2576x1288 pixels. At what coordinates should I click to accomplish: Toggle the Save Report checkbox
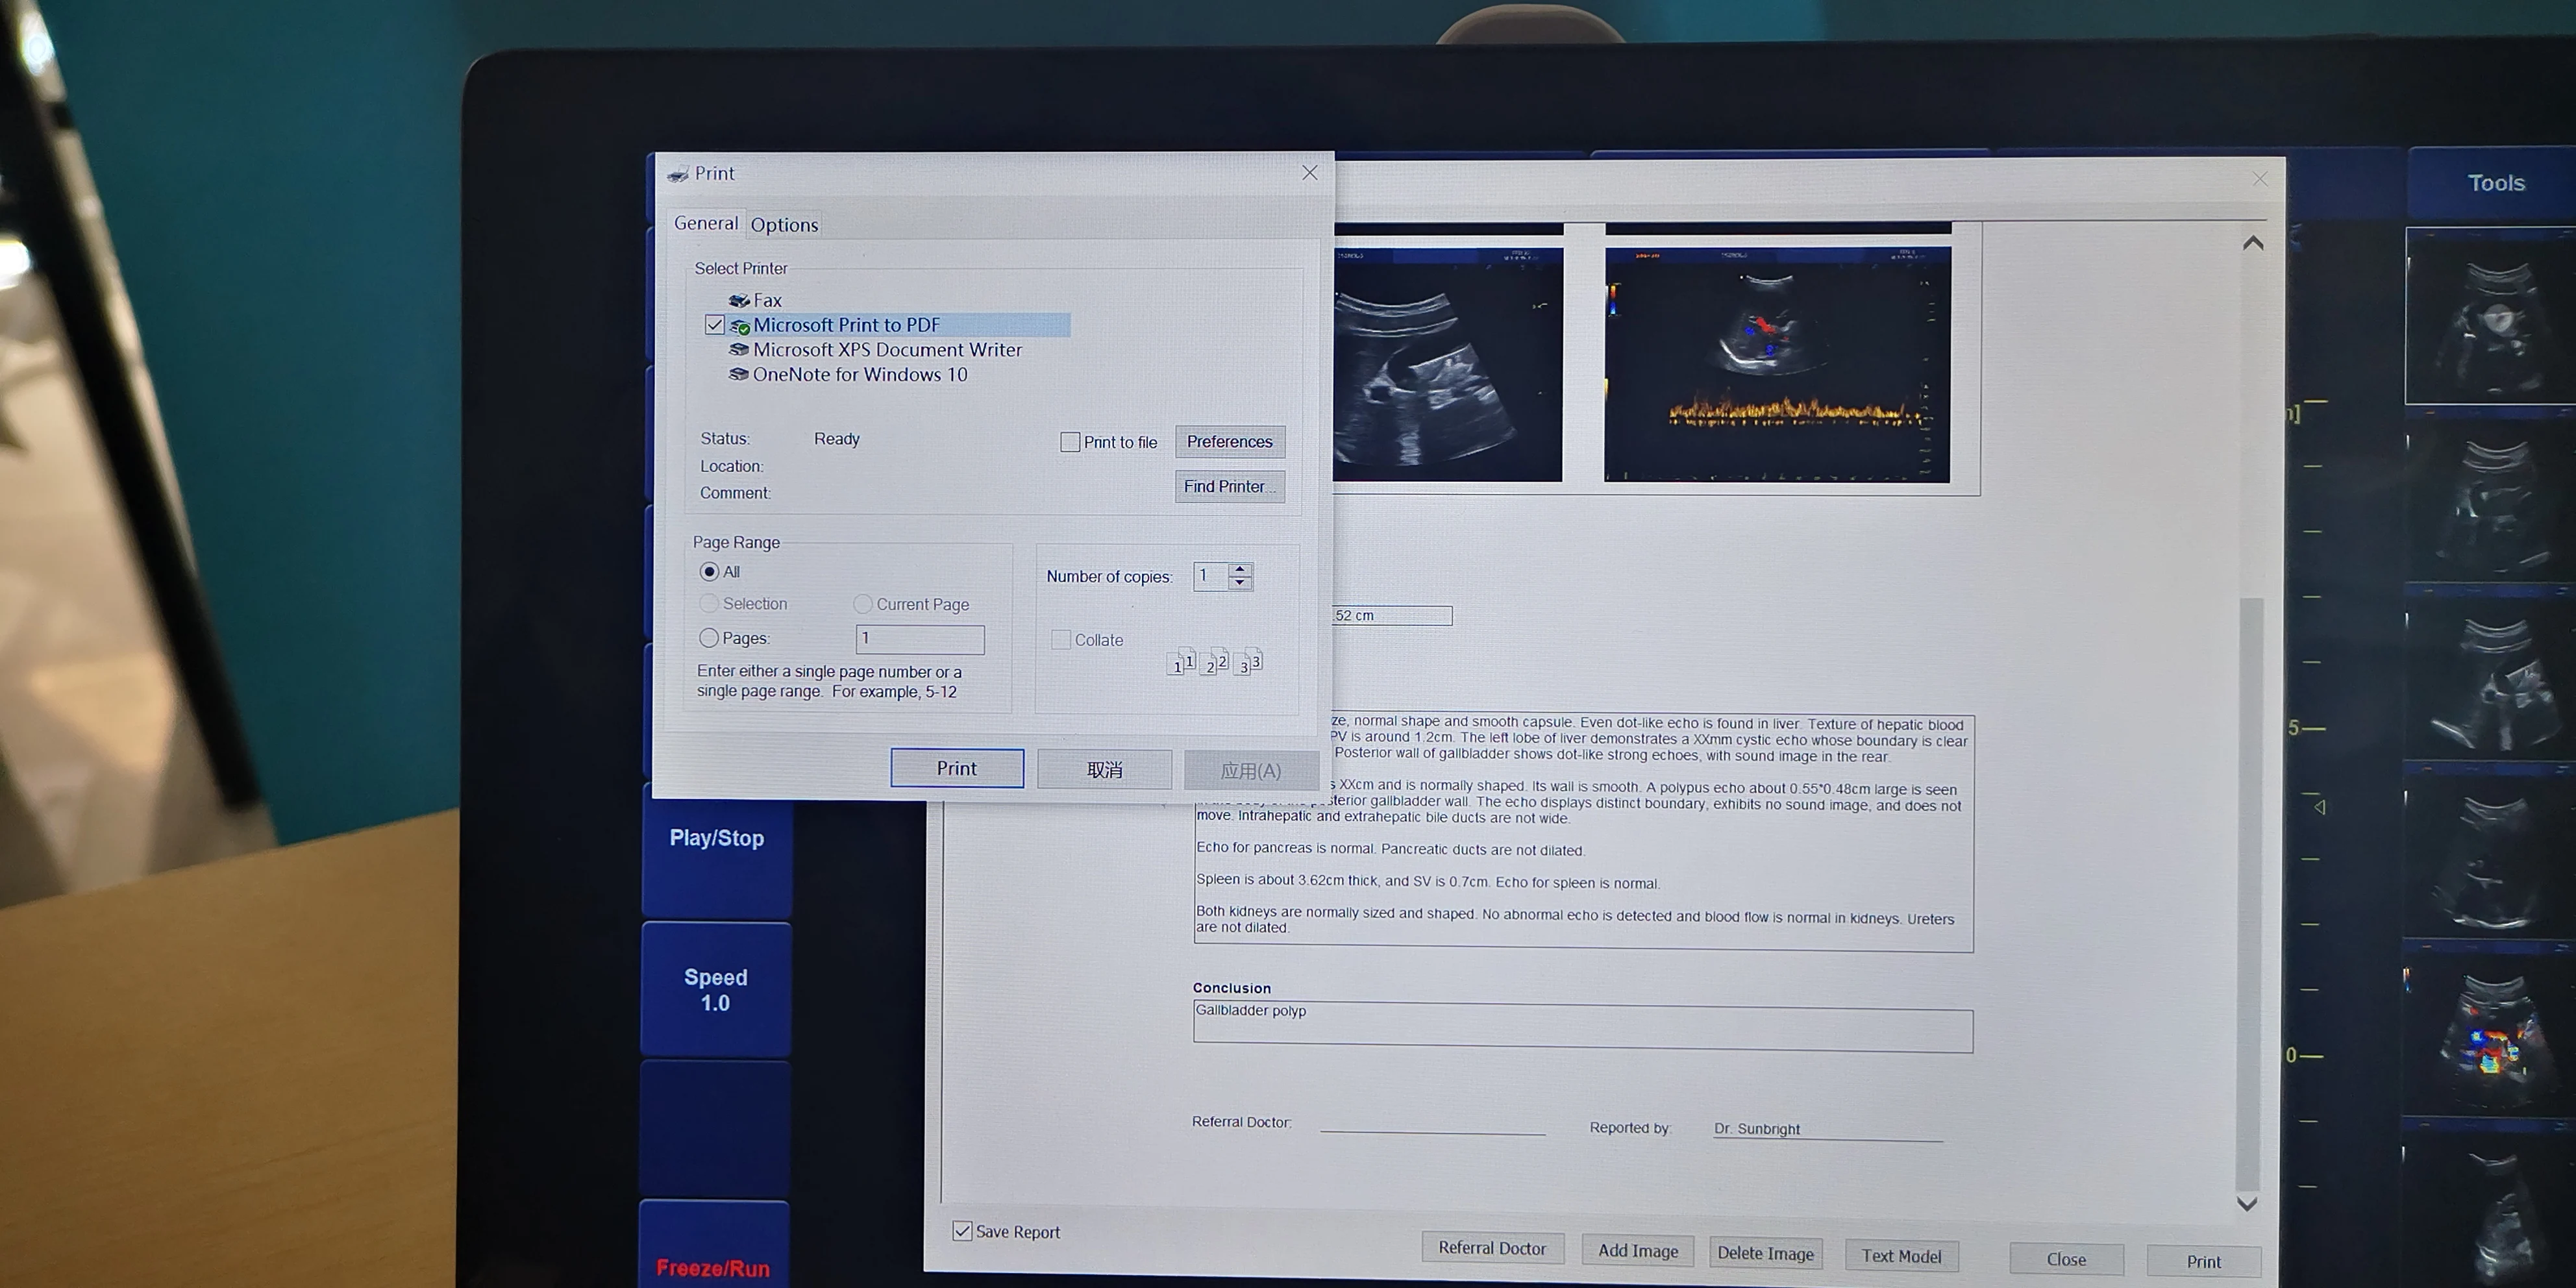click(x=962, y=1231)
